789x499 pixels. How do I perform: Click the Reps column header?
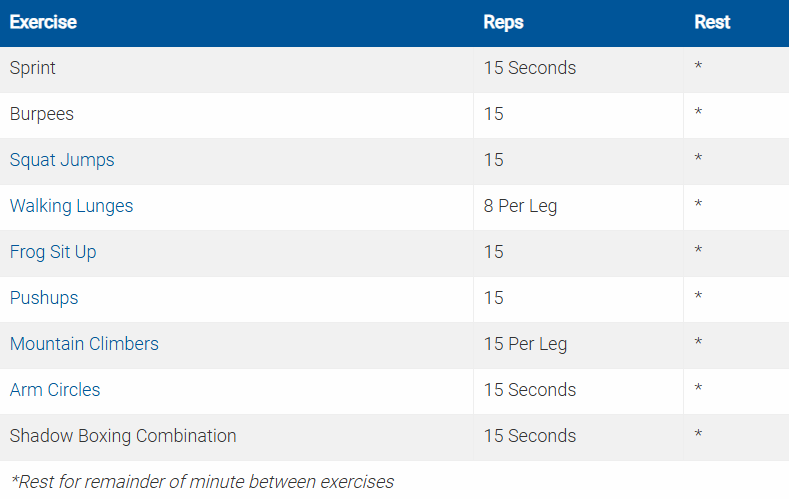[x=503, y=22]
